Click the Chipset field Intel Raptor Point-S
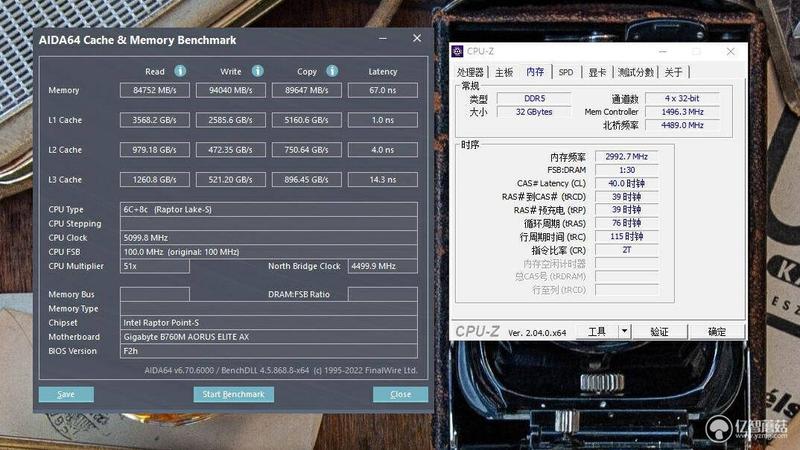800x450 pixels. (269, 322)
